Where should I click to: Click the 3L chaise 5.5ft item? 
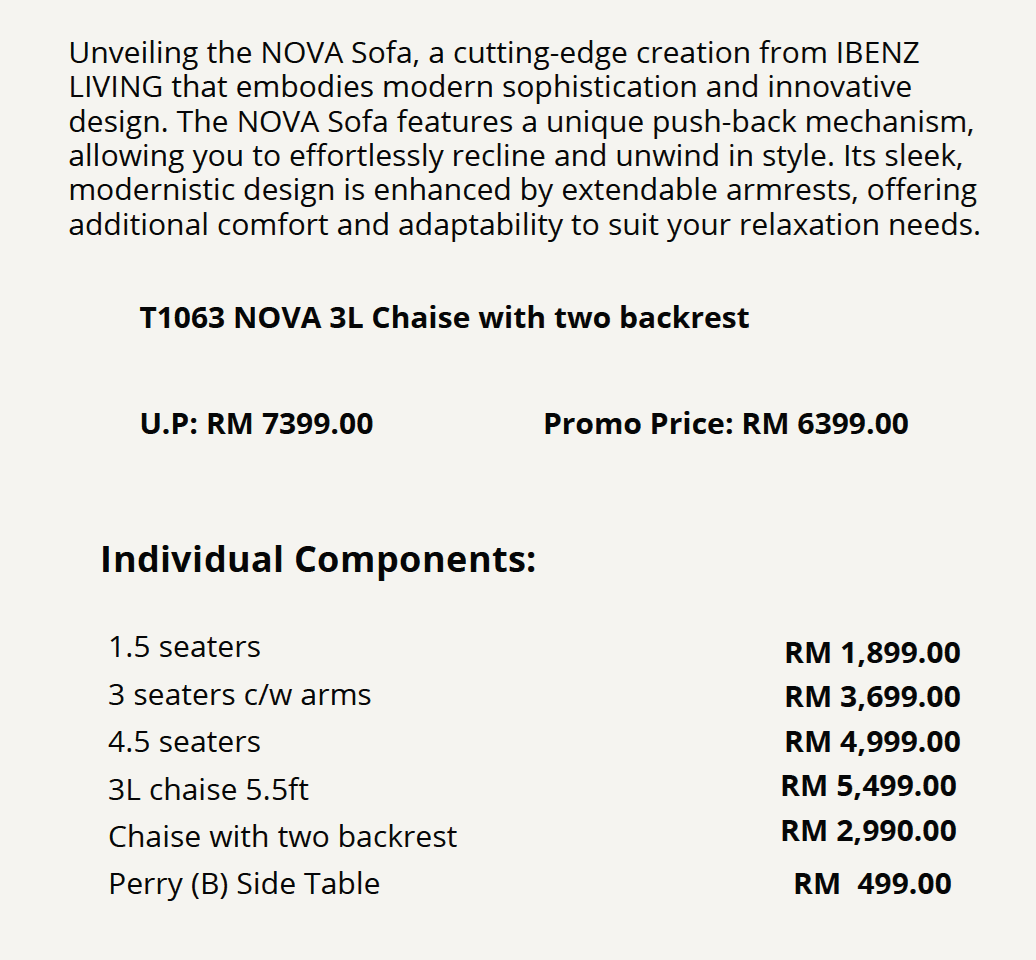click(x=208, y=790)
